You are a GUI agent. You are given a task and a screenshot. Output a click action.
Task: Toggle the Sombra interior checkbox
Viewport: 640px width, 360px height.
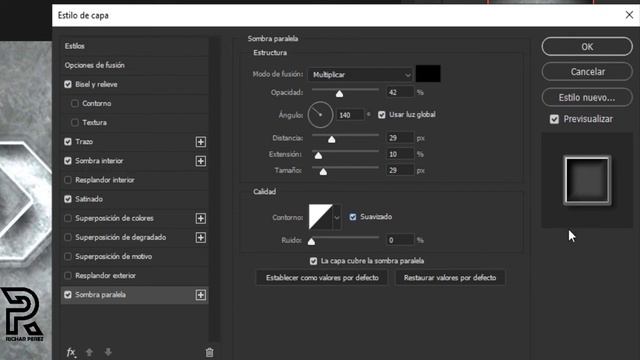point(68,161)
